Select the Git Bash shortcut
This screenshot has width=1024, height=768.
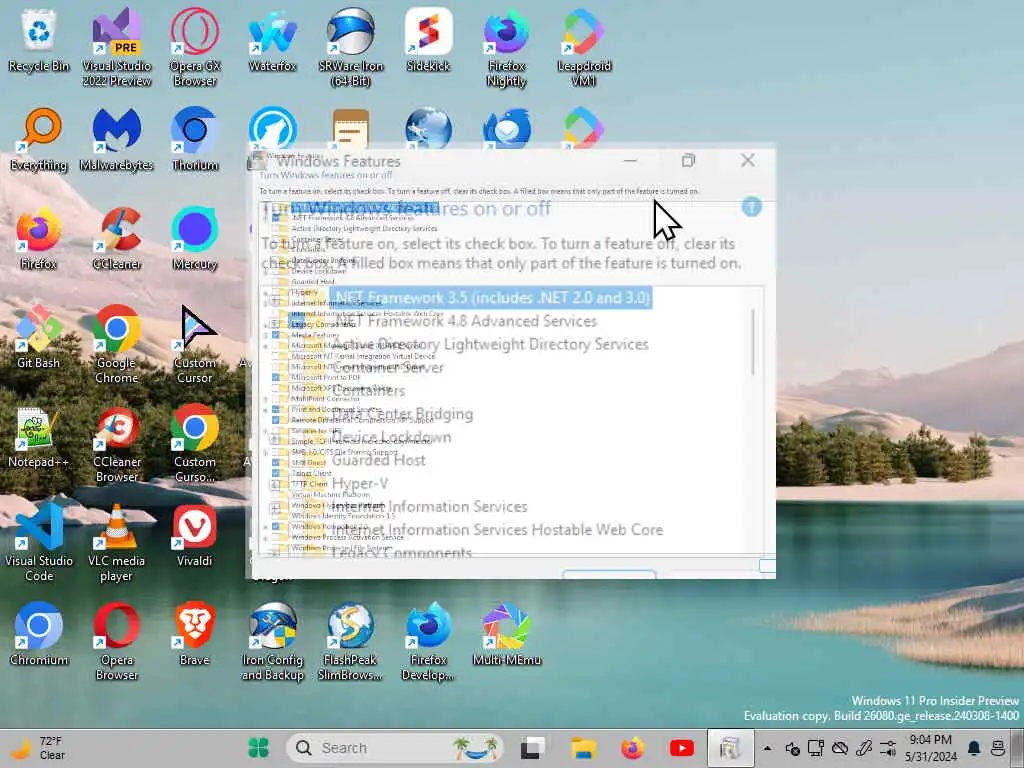click(39, 338)
